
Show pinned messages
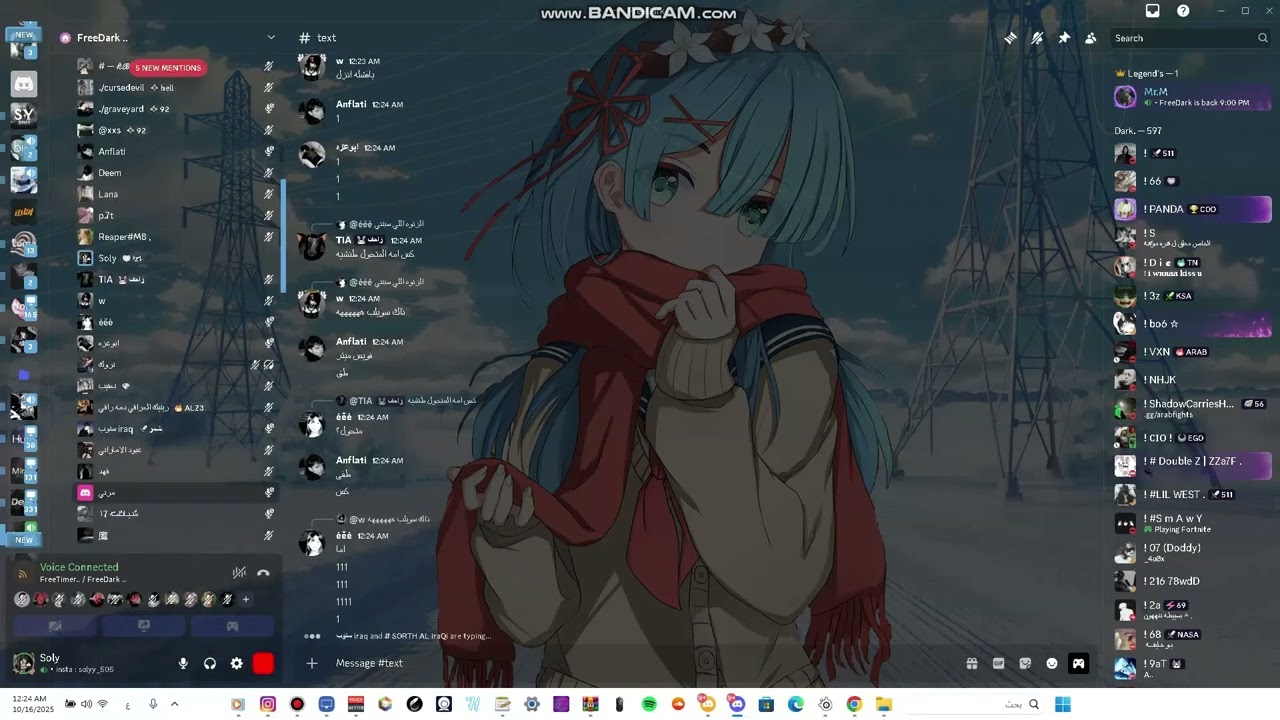point(1064,38)
